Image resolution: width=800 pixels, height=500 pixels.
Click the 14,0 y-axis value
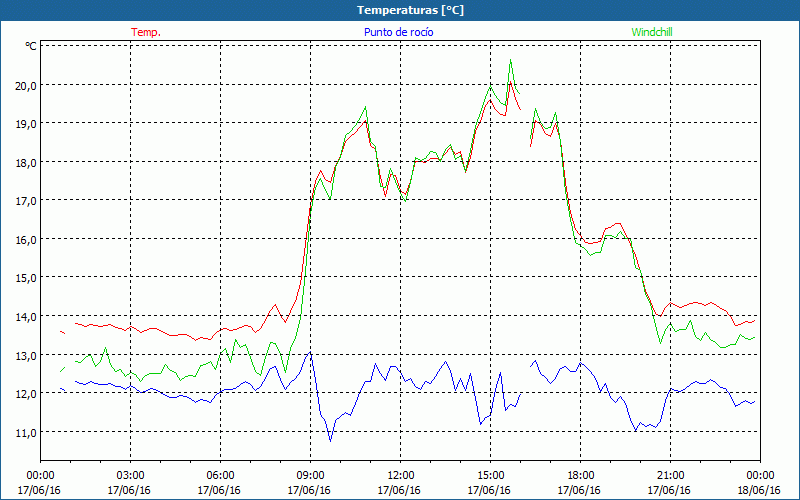click(26, 317)
